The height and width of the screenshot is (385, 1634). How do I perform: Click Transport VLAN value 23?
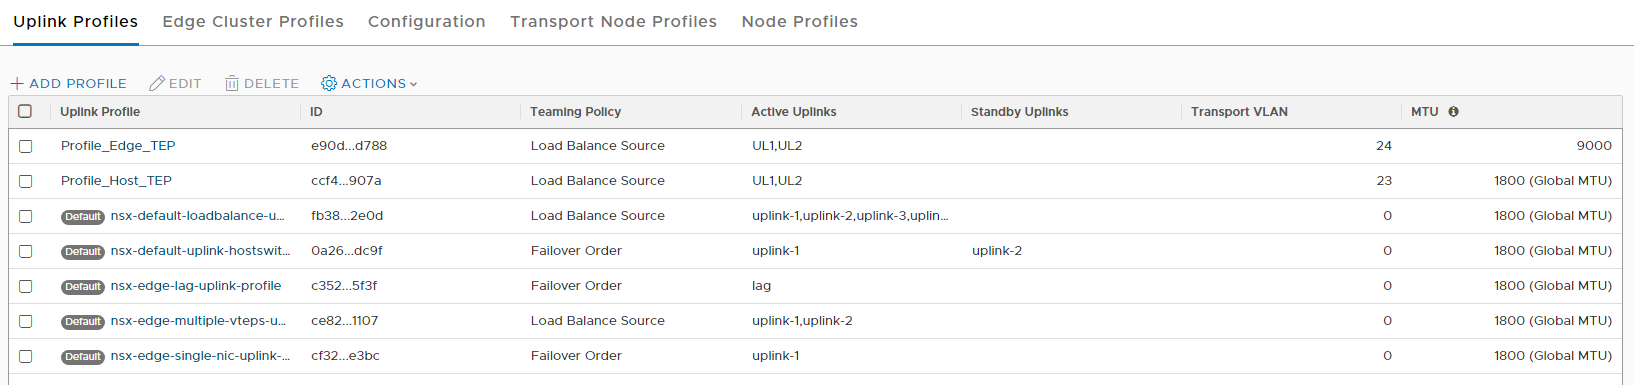pyautogui.click(x=1384, y=181)
